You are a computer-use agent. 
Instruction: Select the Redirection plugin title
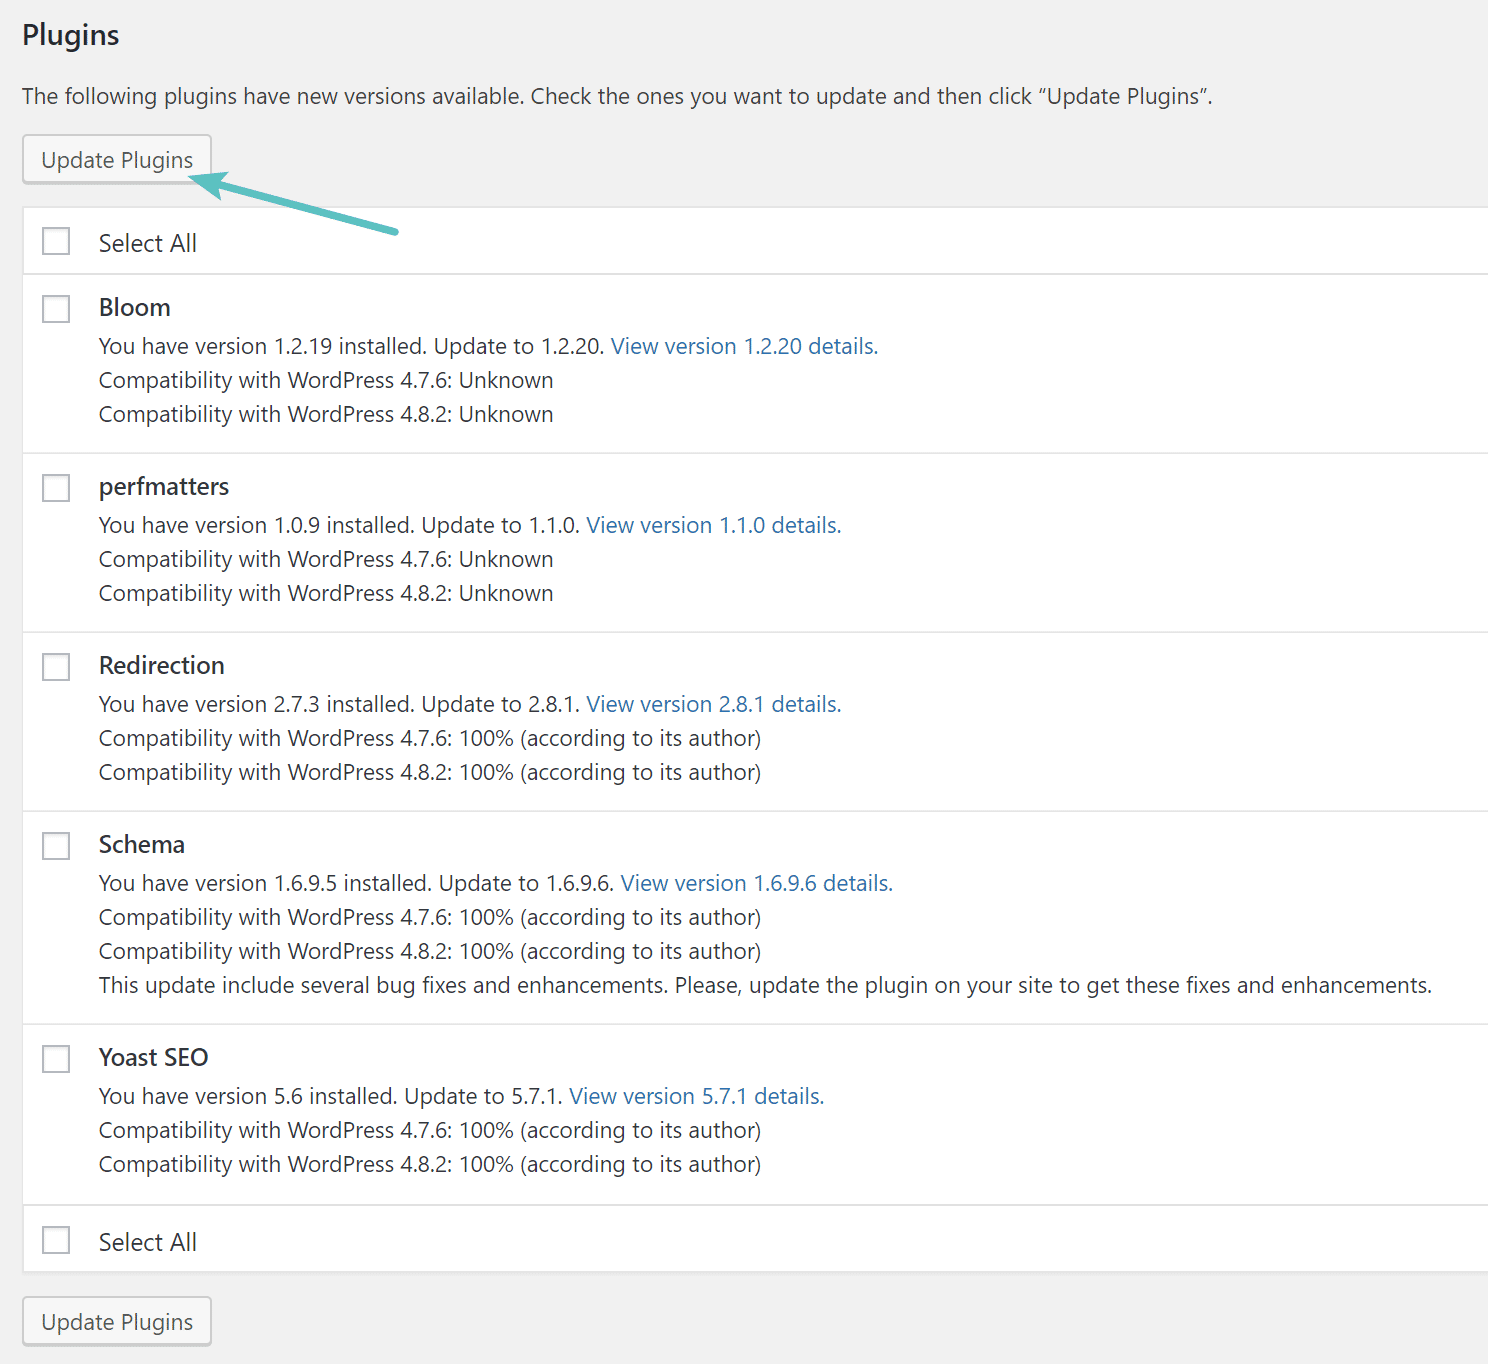[x=161, y=665]
